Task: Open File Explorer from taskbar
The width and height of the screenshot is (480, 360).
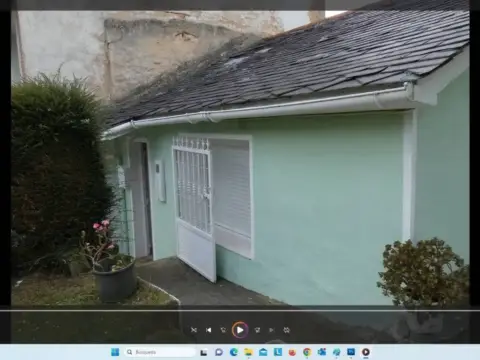Action: pyautogui.click(x=248, y=352)
